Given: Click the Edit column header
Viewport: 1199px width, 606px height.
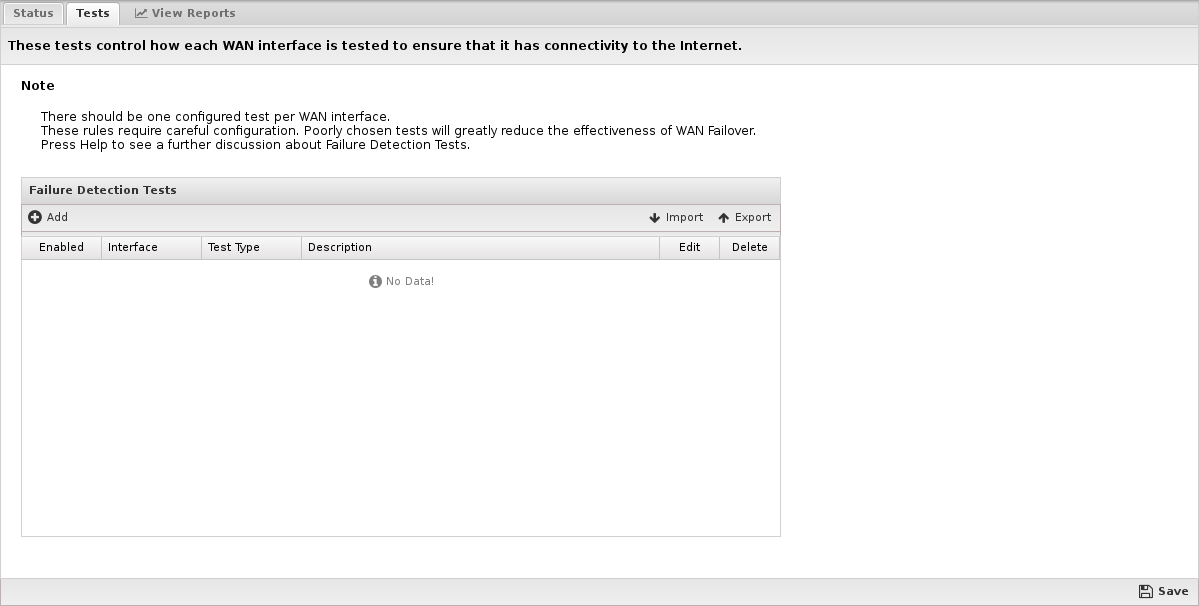Looking at the screenshot, I should click(x=690, y=248).
